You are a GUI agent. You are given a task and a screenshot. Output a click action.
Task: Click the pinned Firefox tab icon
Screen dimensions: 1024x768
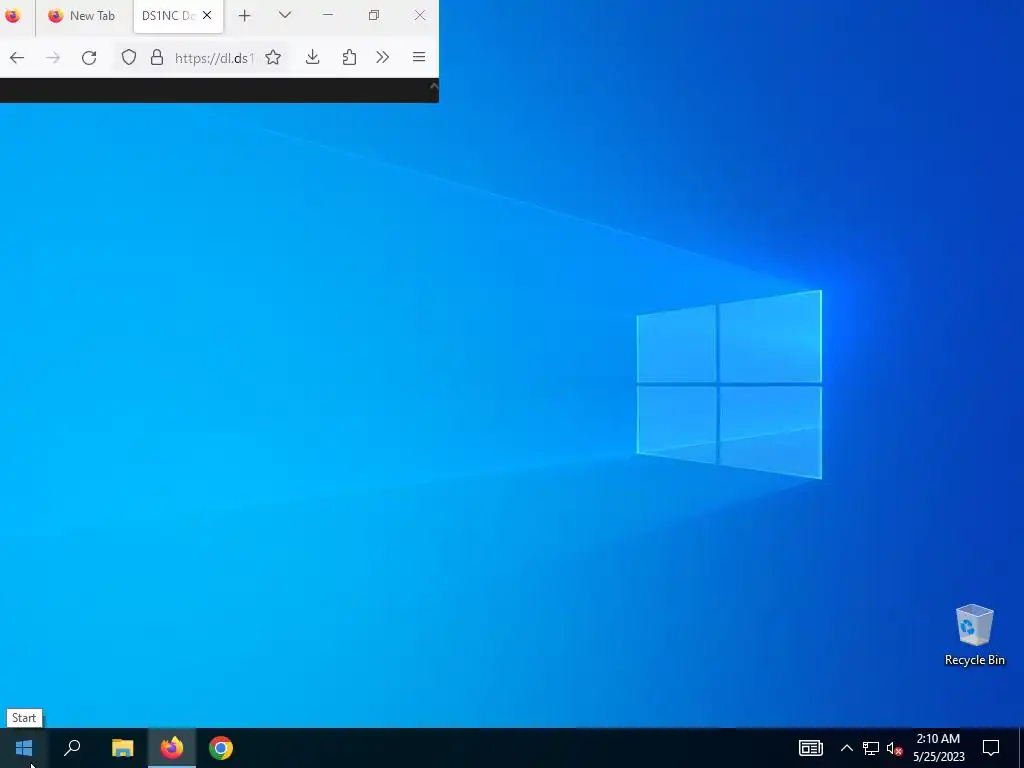coord(12,15)
